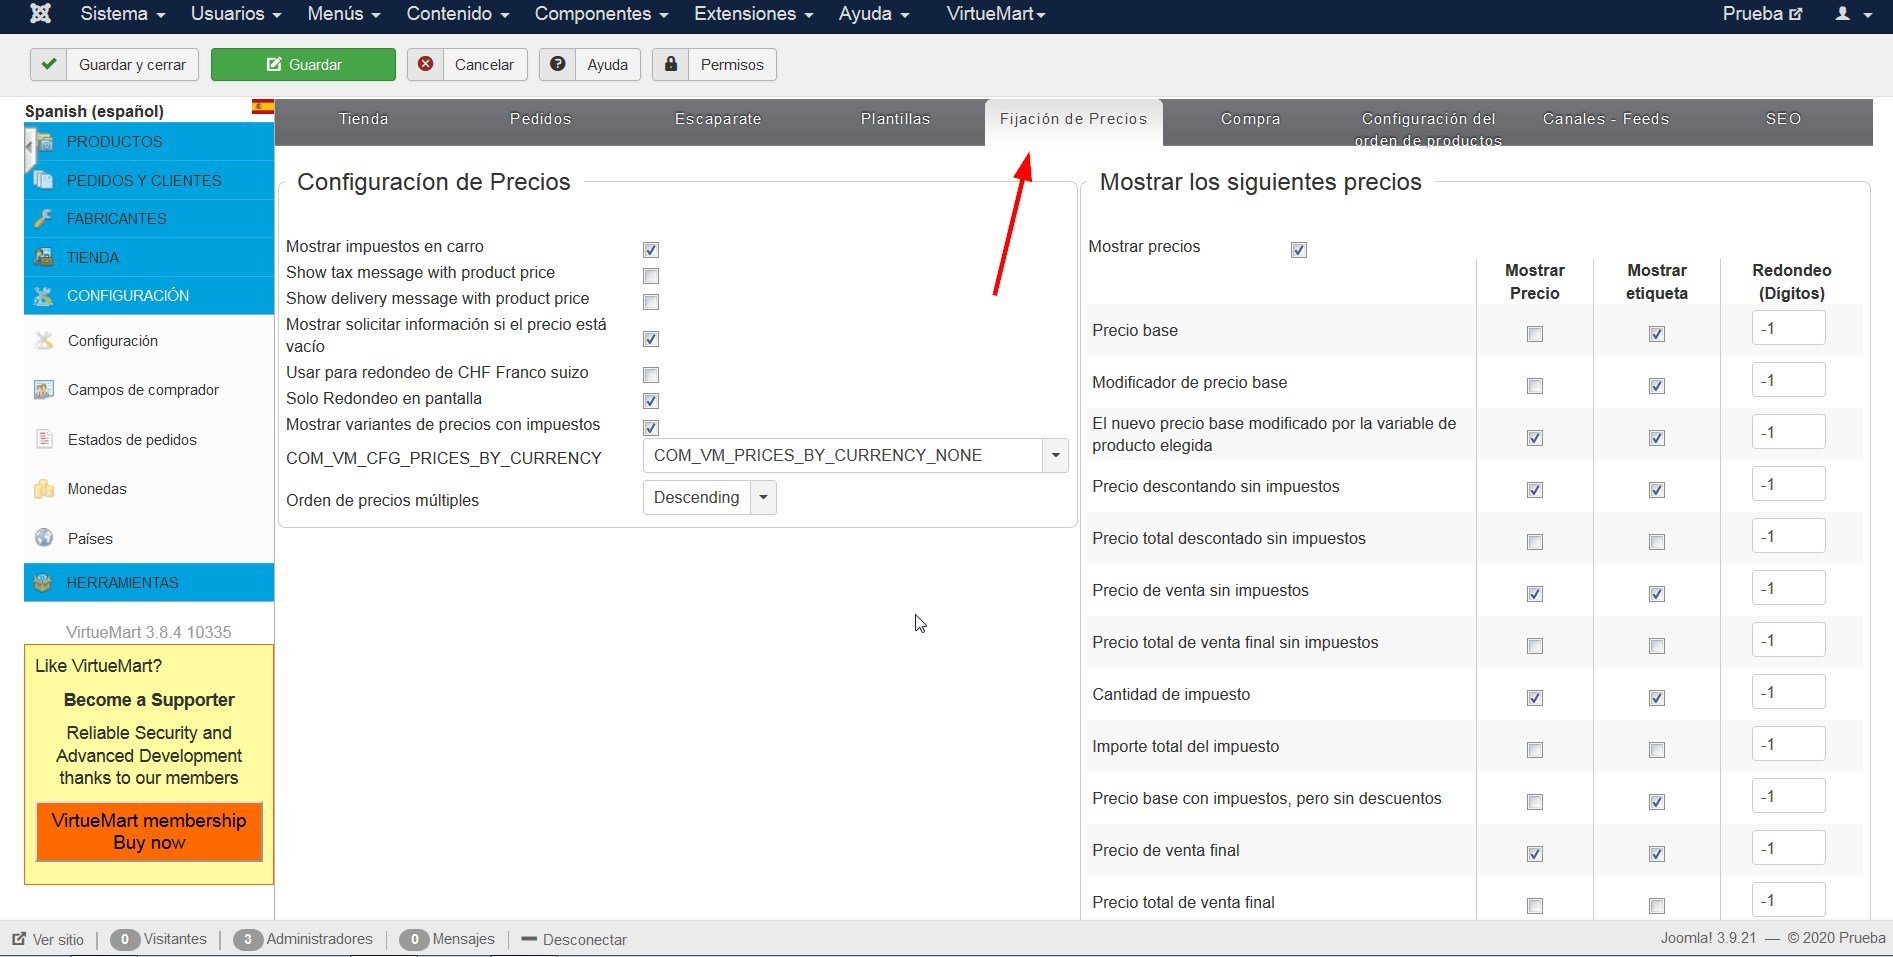Image resolution: width=1893 pixels, height=957 pixels.
Task: Toggle Mostrar impuestos en carro checkbox
Action: (651, 250)
